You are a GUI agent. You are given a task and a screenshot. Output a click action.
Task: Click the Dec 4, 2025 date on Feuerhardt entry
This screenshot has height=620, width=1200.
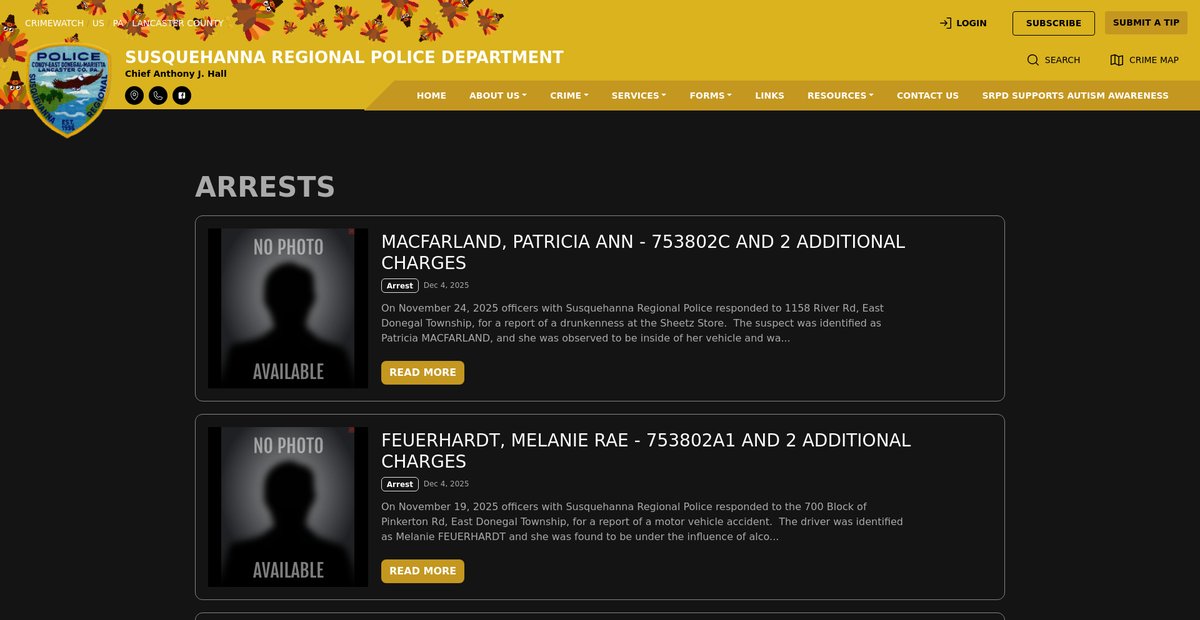pyautogui.click(x=446, y=484)
